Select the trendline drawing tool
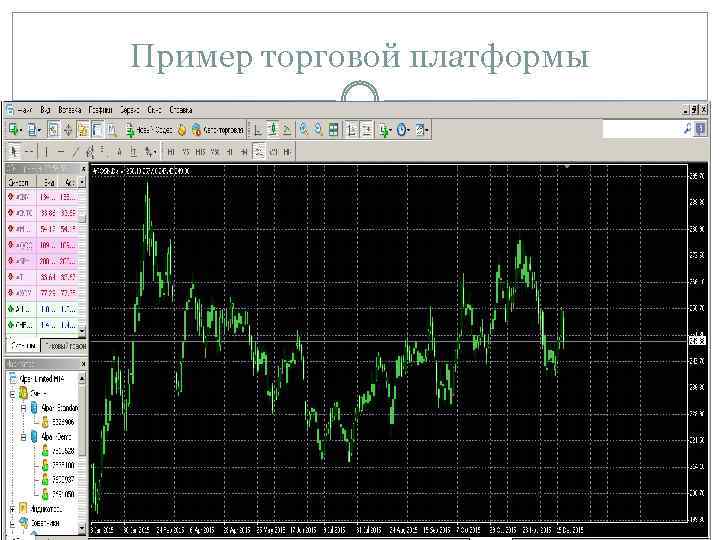 (x=76, y=152)
